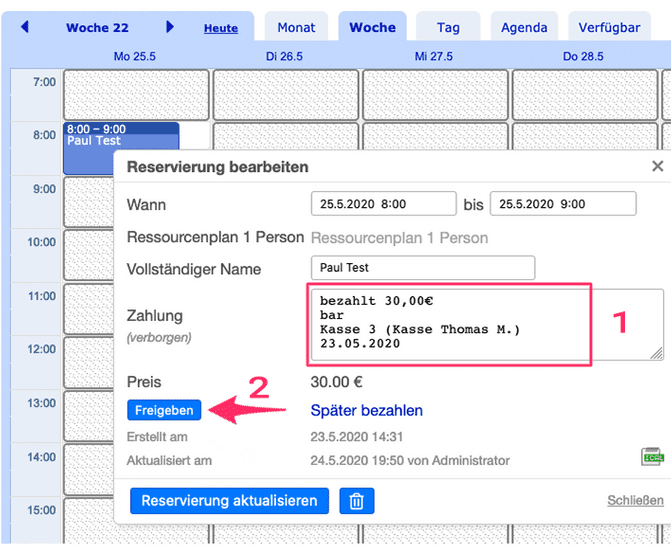Click Reservierung aktualisieren button

click(229, 501)
